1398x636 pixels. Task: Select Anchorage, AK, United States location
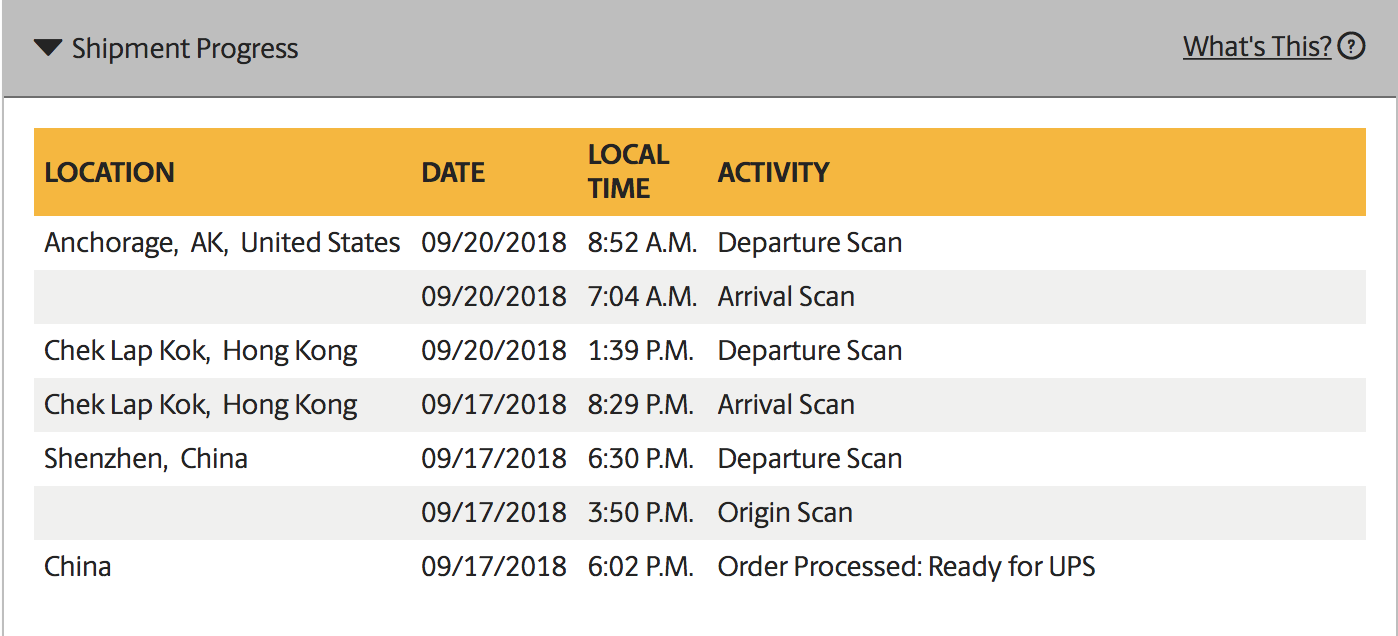click(x=222, y=243)
